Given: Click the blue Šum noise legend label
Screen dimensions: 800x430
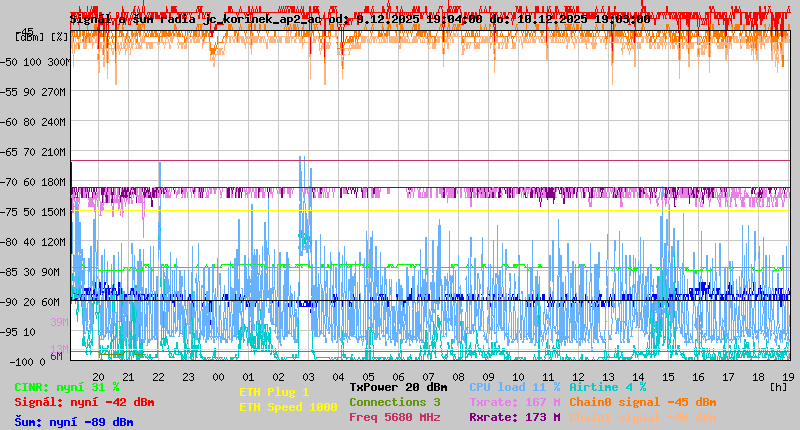Looking at the screenshot, I should pyautogui.click(x=74, y=422).
